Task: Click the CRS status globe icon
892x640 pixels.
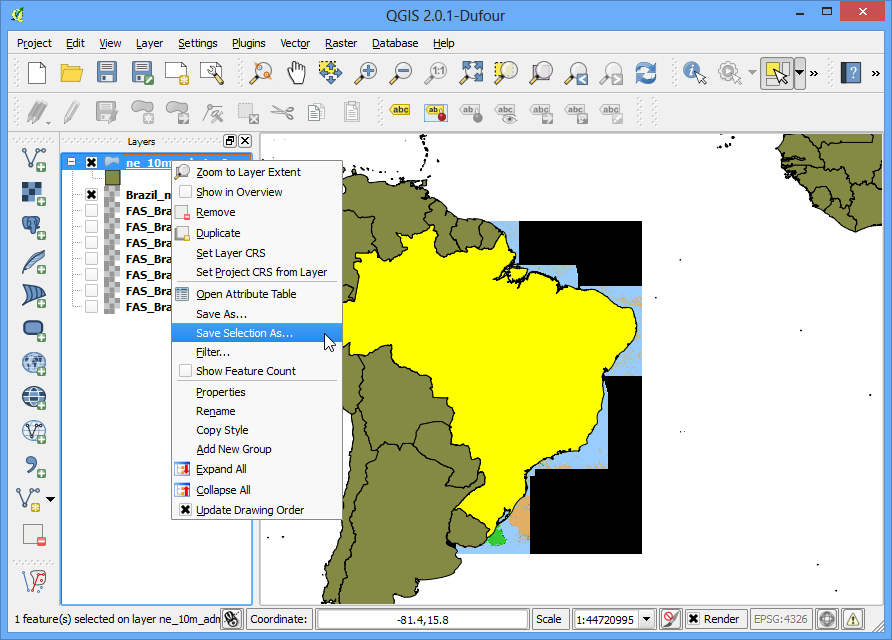Action: click(x=827, y=619)
